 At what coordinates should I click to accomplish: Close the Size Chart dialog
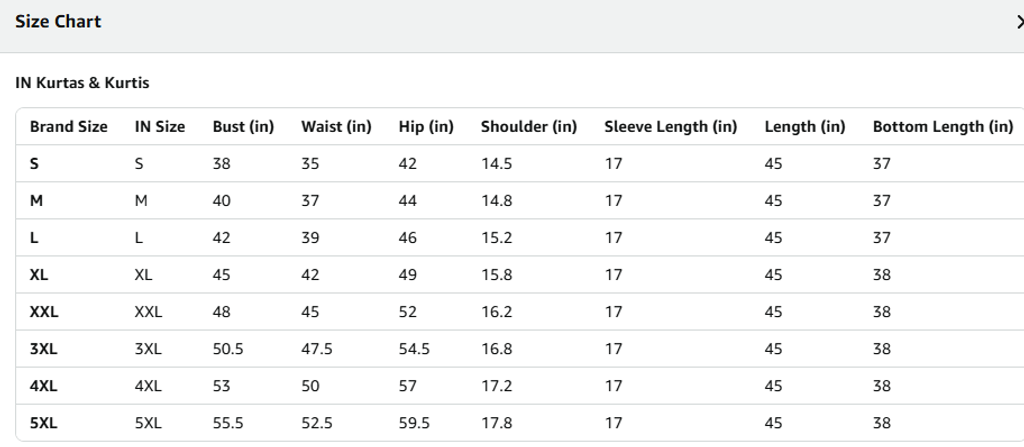click(x=1018, y=22)
